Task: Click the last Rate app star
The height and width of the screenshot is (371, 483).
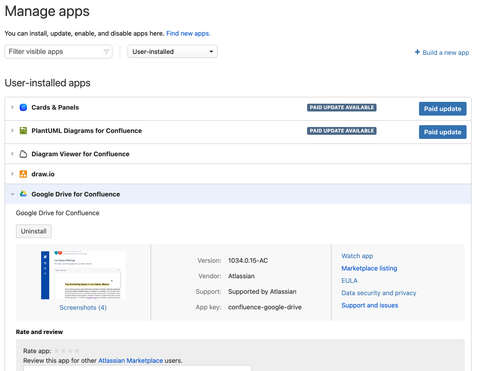Action: click(x=77, y=351)
